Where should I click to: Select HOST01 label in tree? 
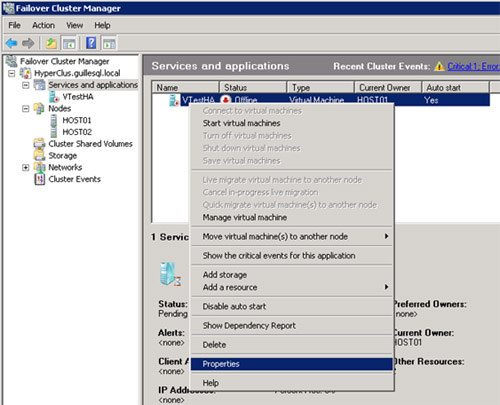tap(77, 120)
